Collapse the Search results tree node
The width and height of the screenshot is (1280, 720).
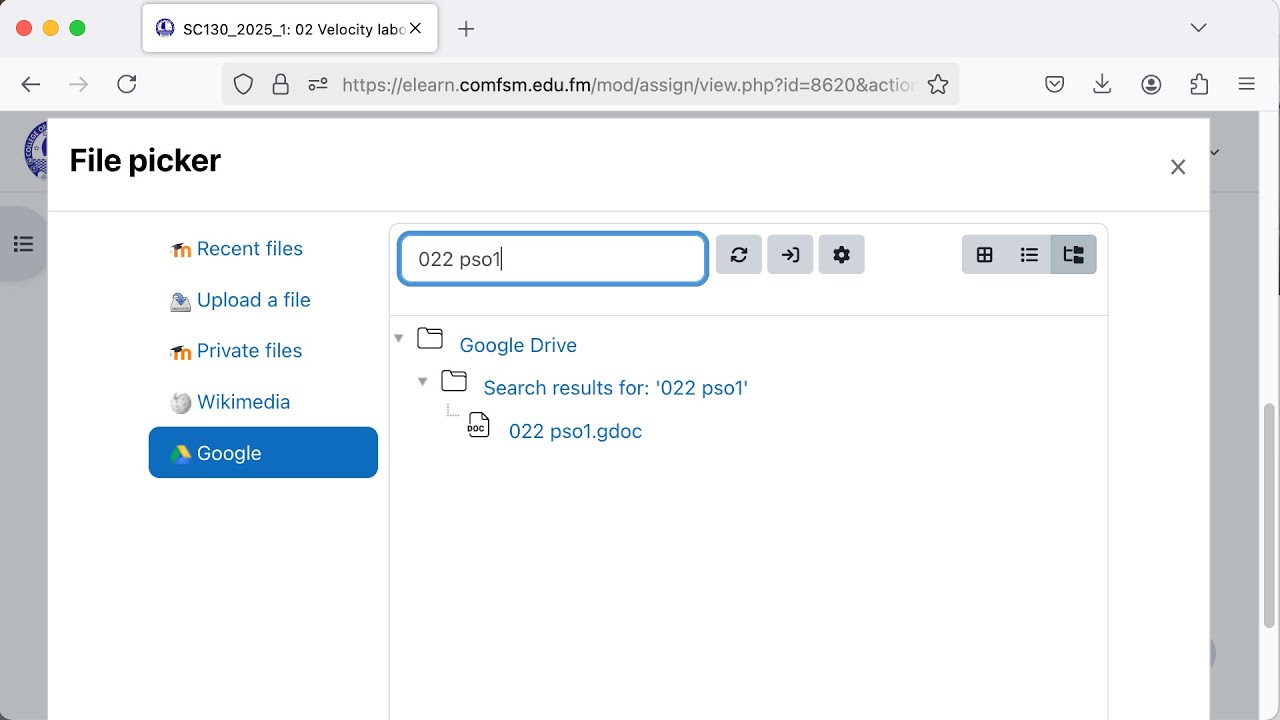click(422, 381)
